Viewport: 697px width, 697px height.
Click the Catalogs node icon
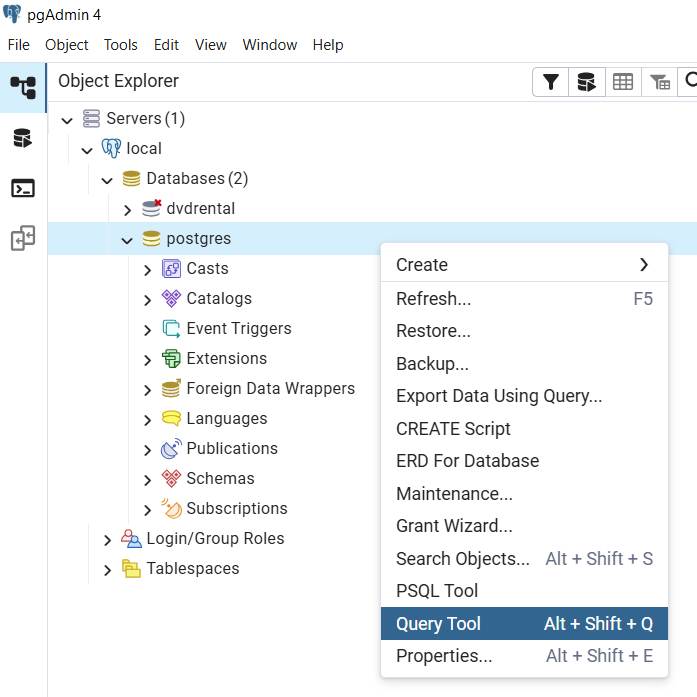click(171, 299)
